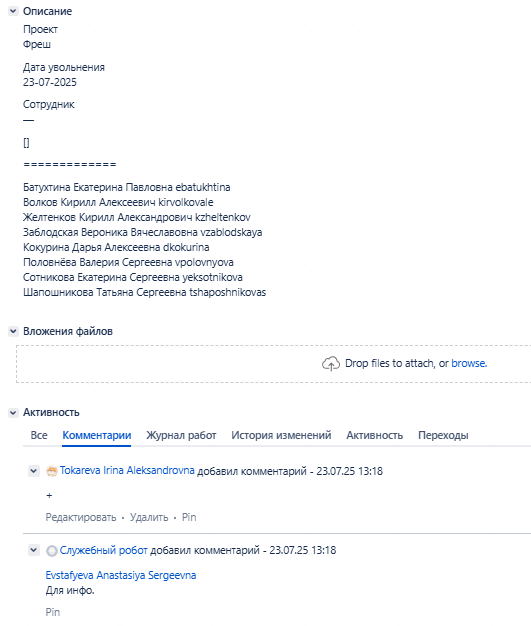The height and width of the screenshot is (626, 531).
Task: Collapse the Активность section
Action: tap(13, 412)
